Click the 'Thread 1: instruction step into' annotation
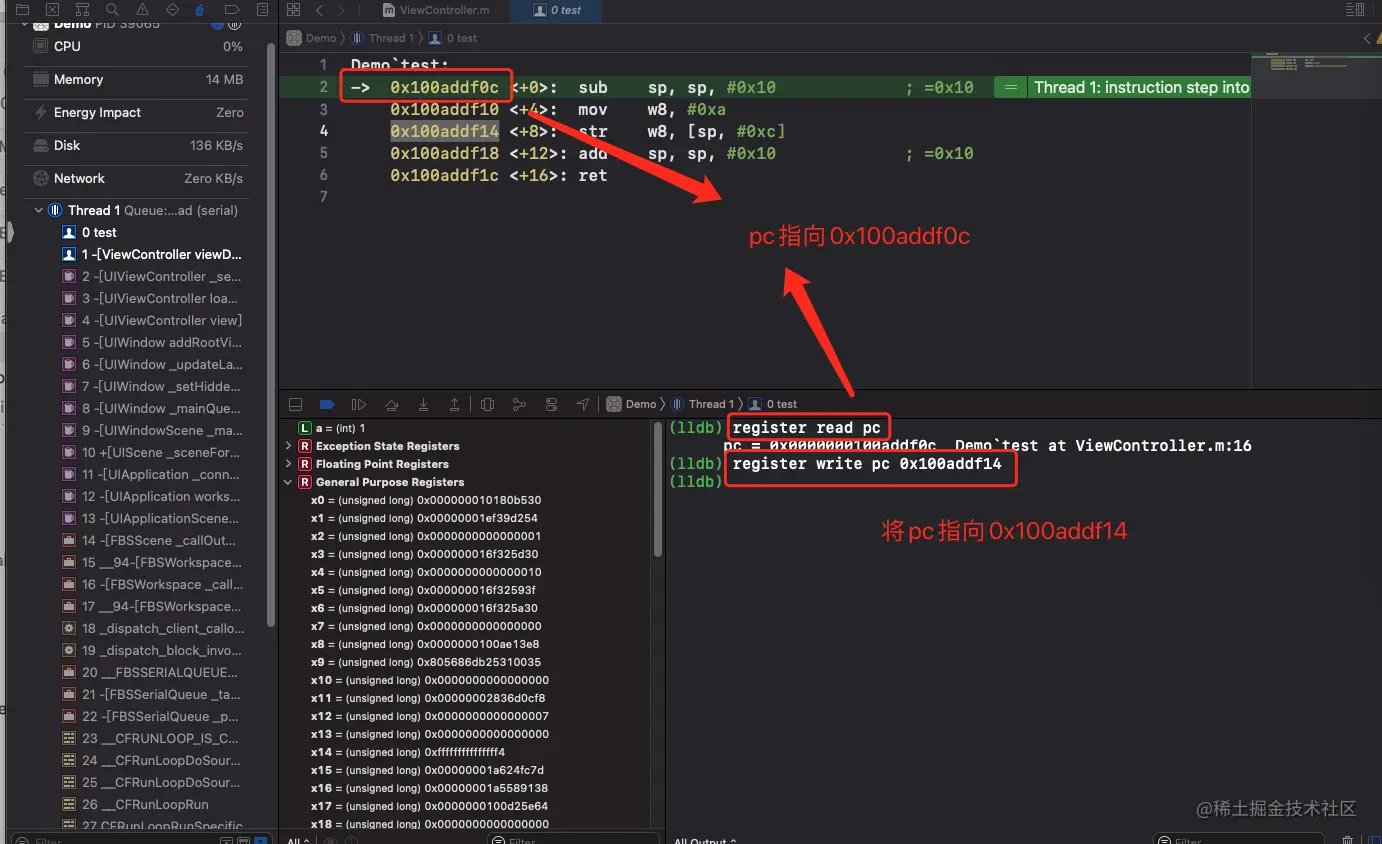1382x844 pixels. click(1141, 88)
